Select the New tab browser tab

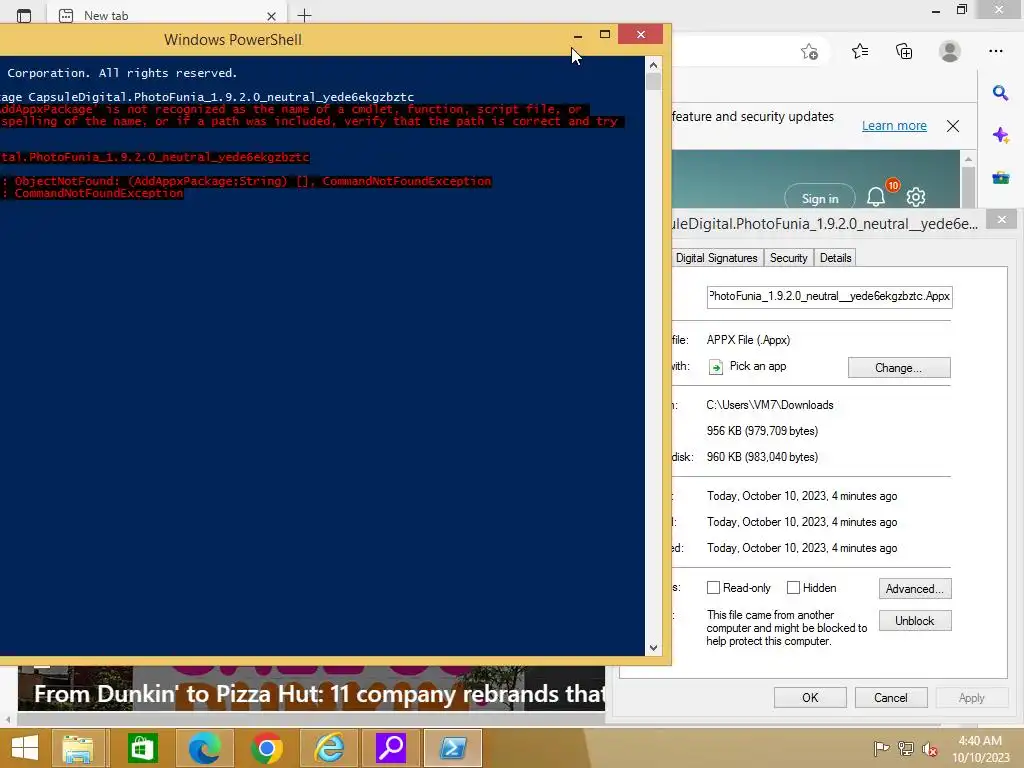[167, 16]
